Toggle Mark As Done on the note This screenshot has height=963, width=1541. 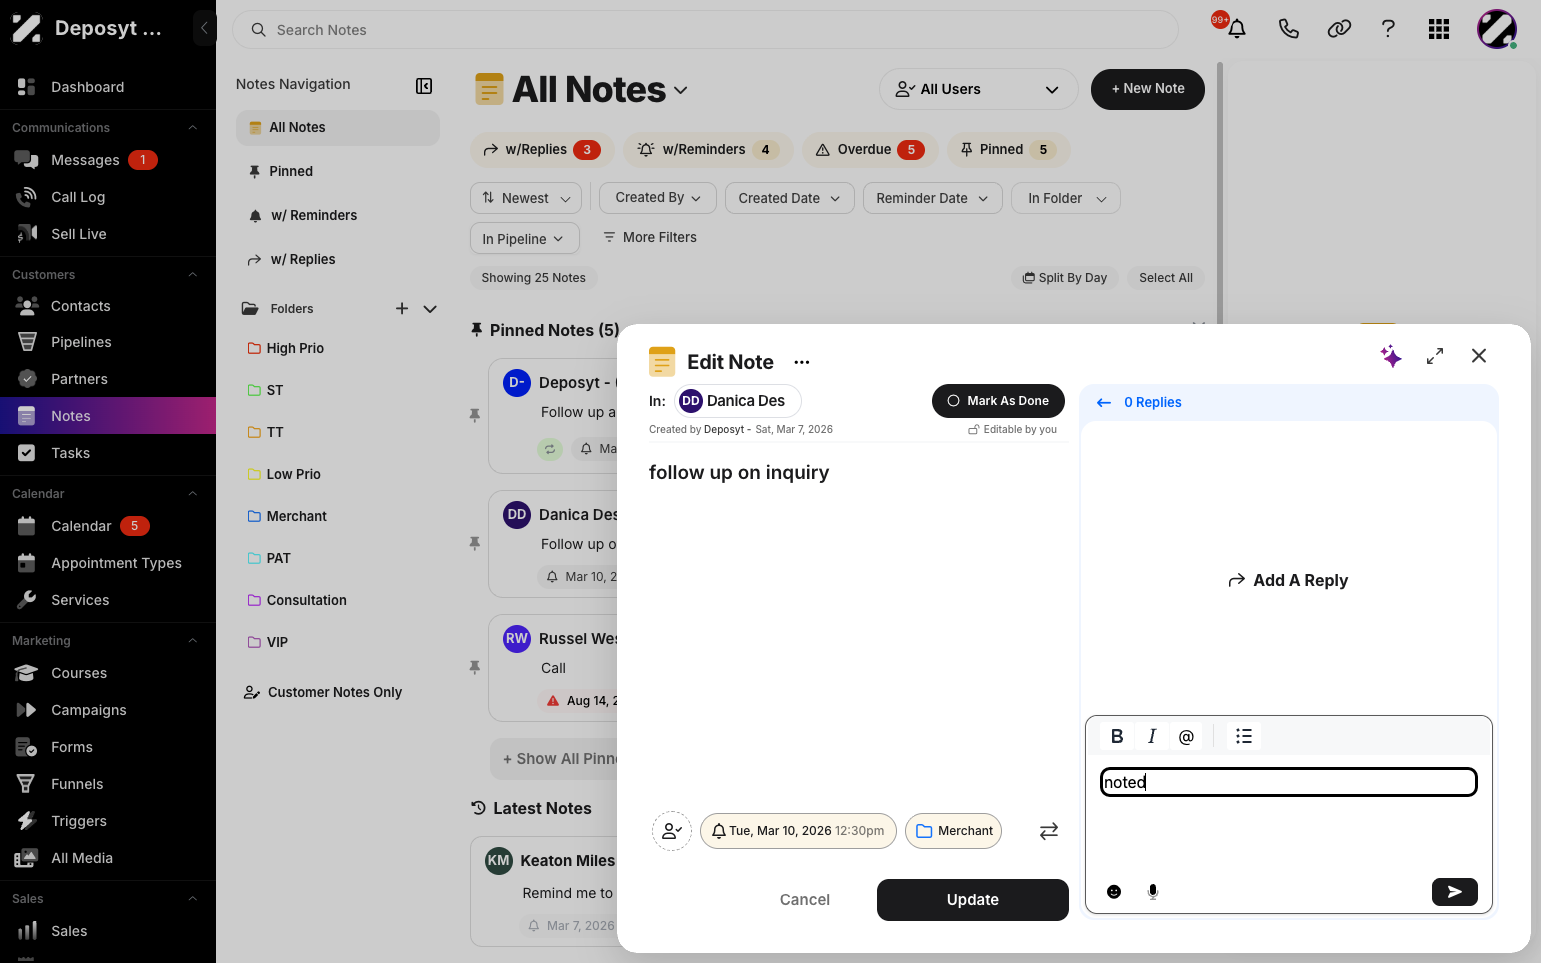998,401
